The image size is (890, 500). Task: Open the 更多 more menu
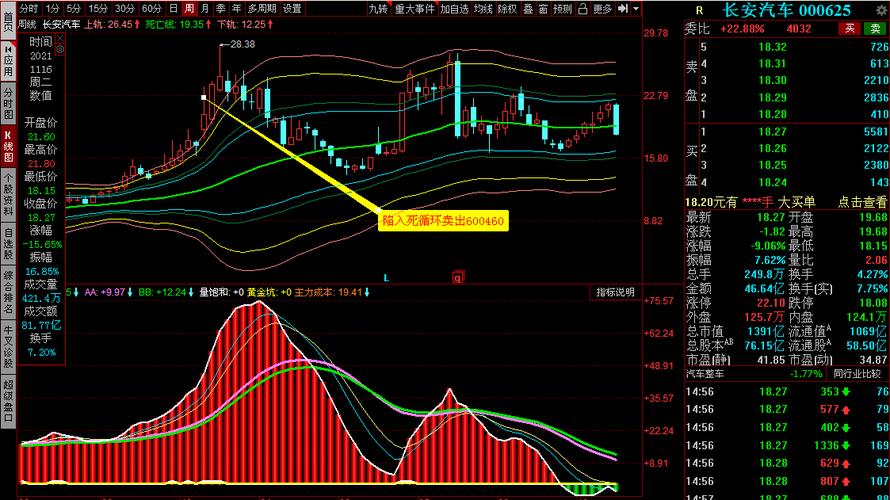pyautogui.click(x=602, y=9)
